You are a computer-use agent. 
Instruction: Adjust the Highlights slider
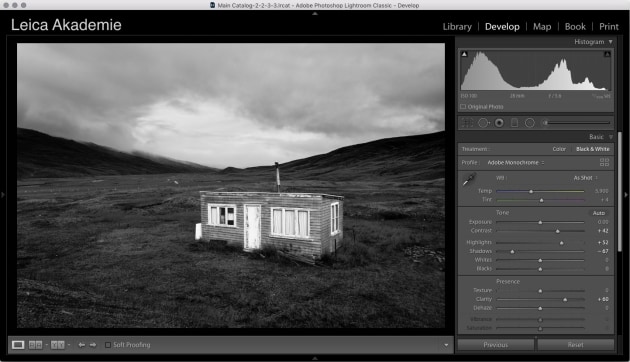[x=561, y=243]
